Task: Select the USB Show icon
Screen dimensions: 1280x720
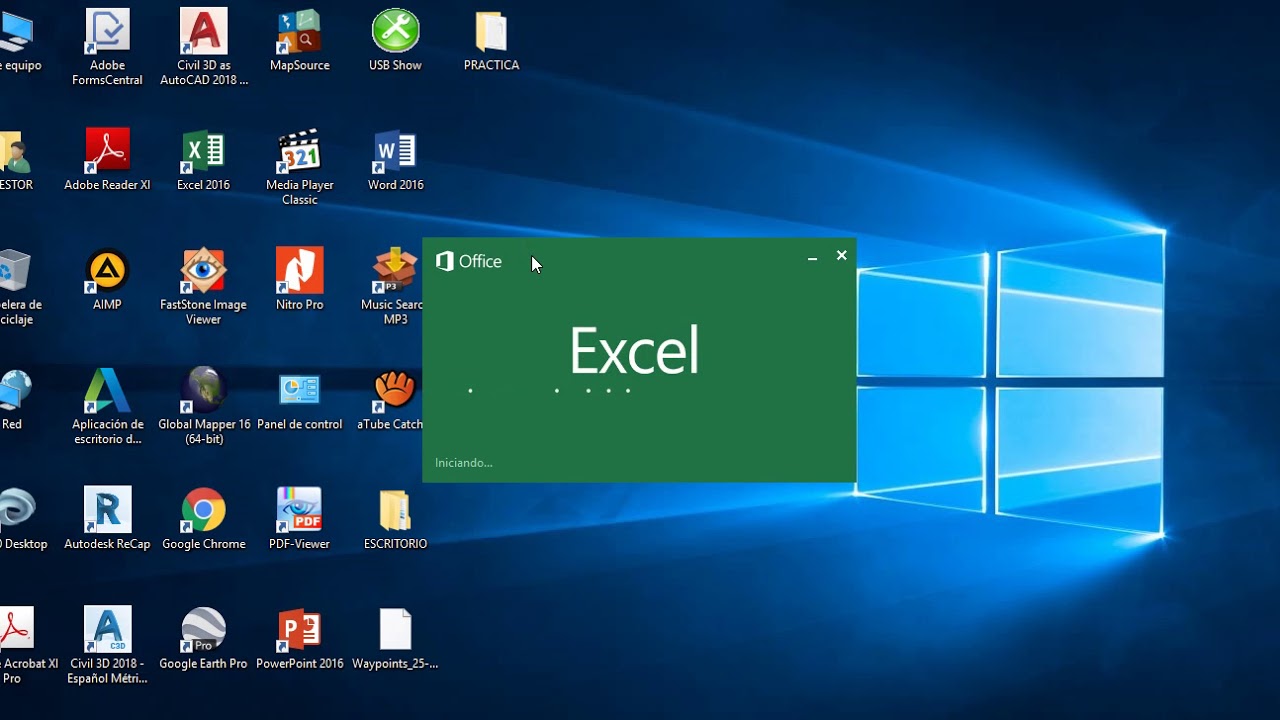Action: pos(395,40)
